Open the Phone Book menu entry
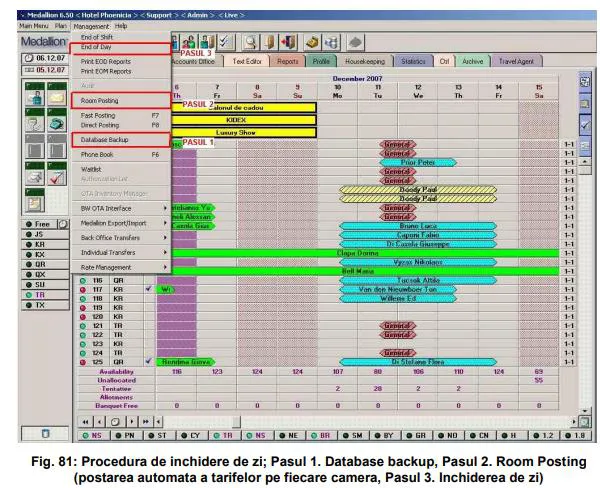Screen dimensions: 600x488 tap(121, 155)
